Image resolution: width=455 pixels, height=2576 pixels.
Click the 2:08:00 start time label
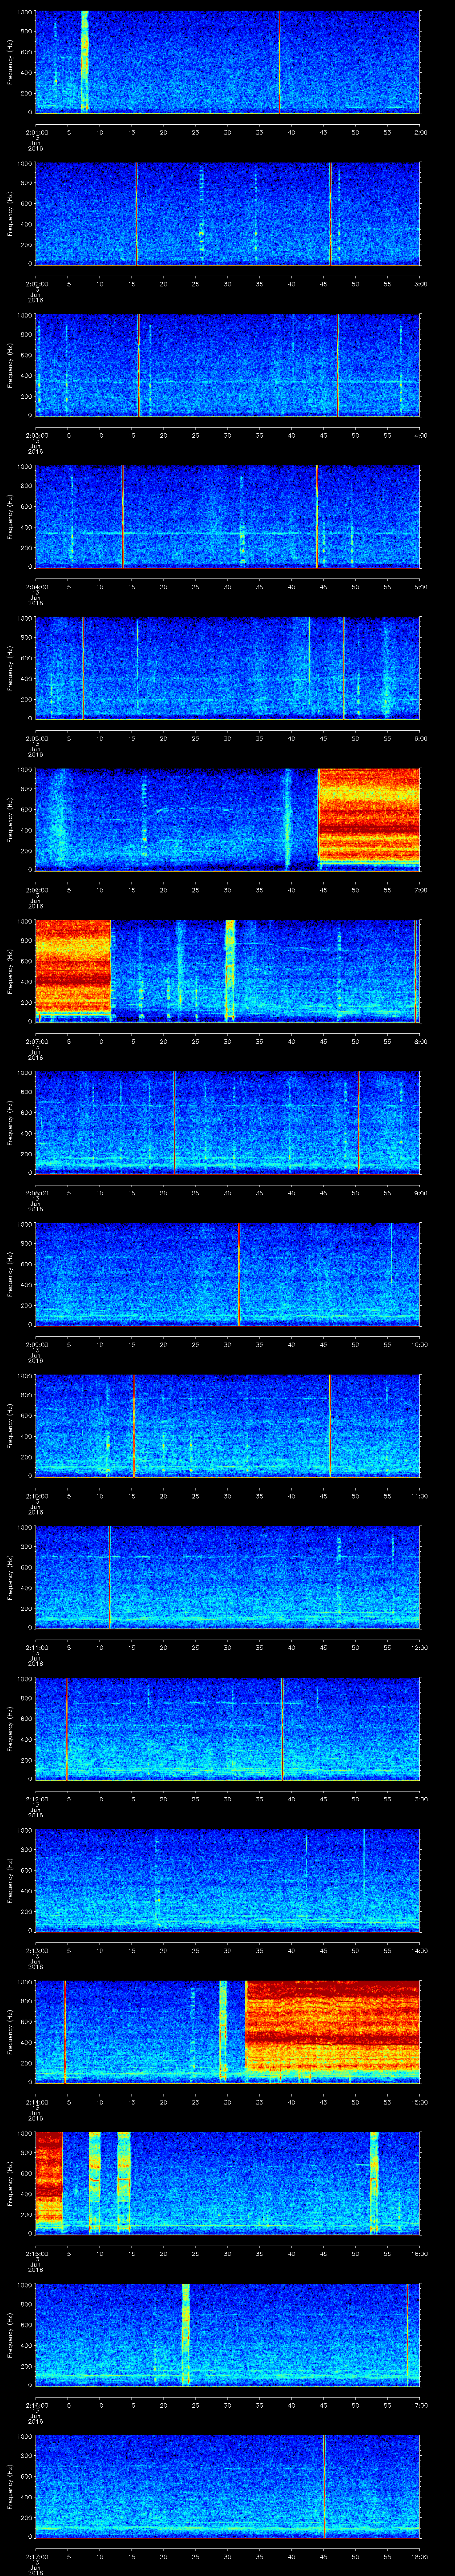(36, 1192)
